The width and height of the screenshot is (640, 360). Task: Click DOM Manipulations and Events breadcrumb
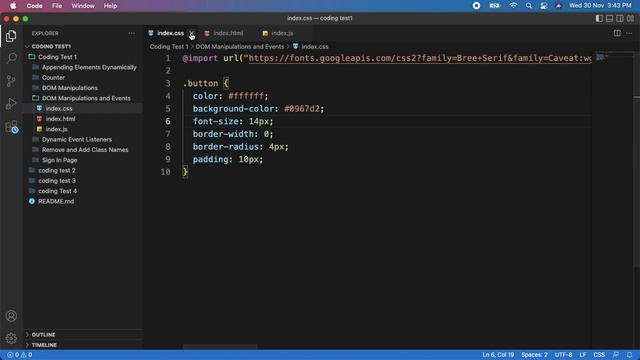[240, 47]
